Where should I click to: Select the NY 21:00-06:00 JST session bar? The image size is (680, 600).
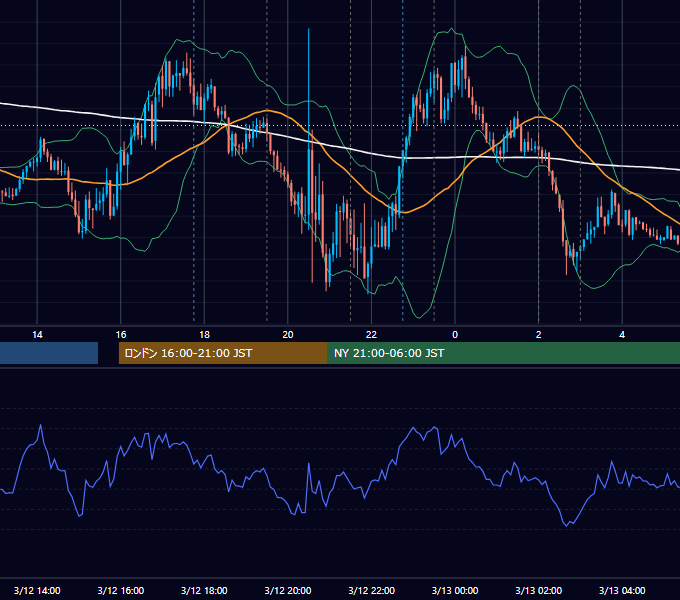click(x=503, y=353)
